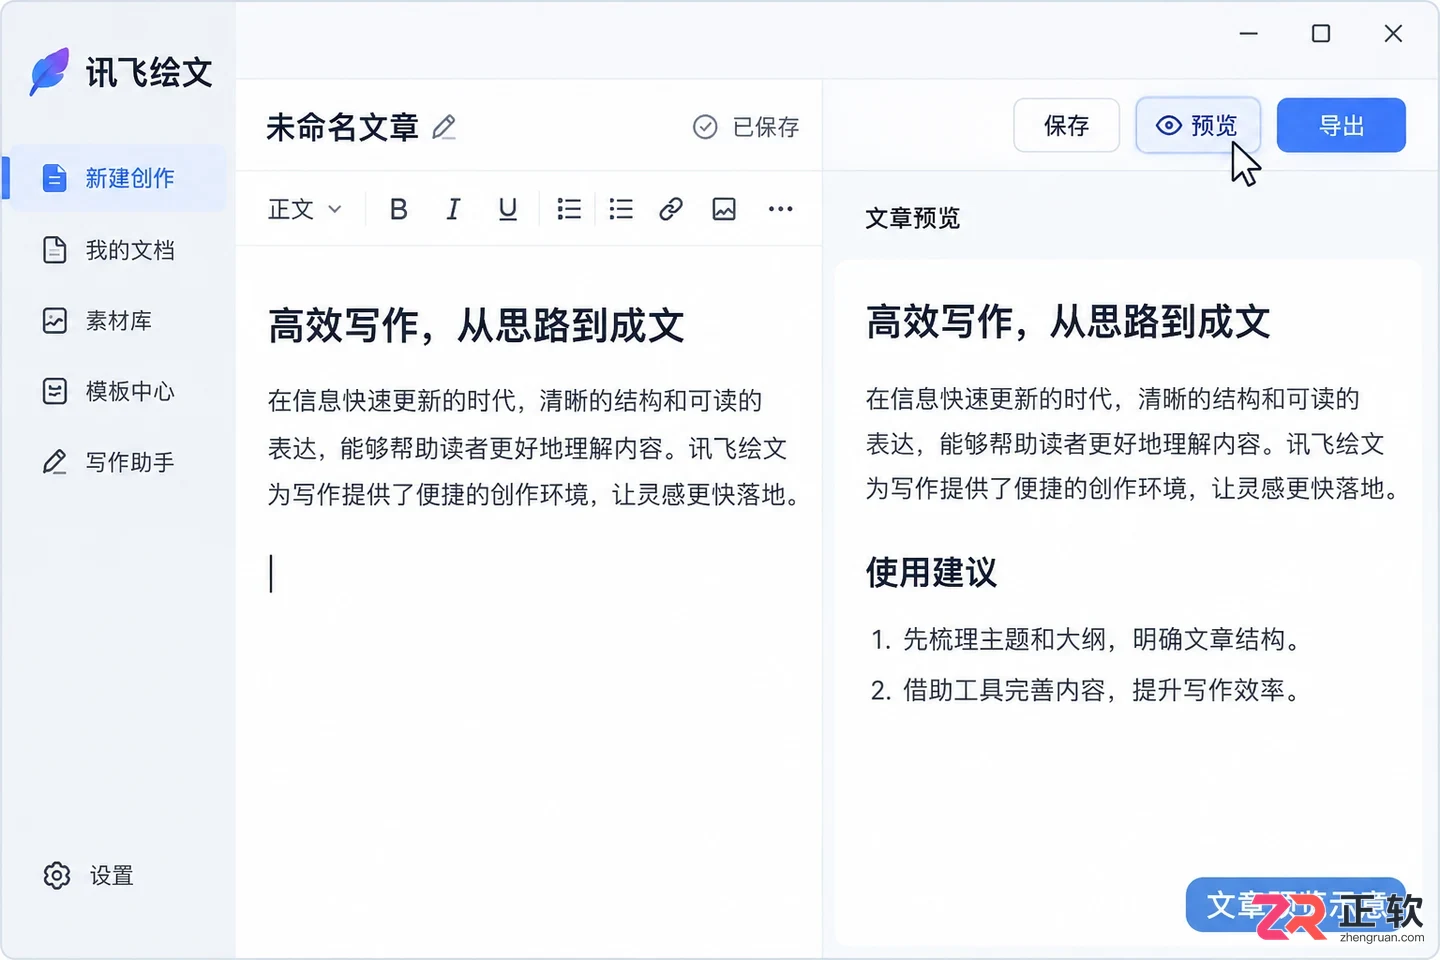Screen dimensions: 1440x960
Task: Click the 设置 gear icon
Action: pyautogui.click(x=57, y=876)
